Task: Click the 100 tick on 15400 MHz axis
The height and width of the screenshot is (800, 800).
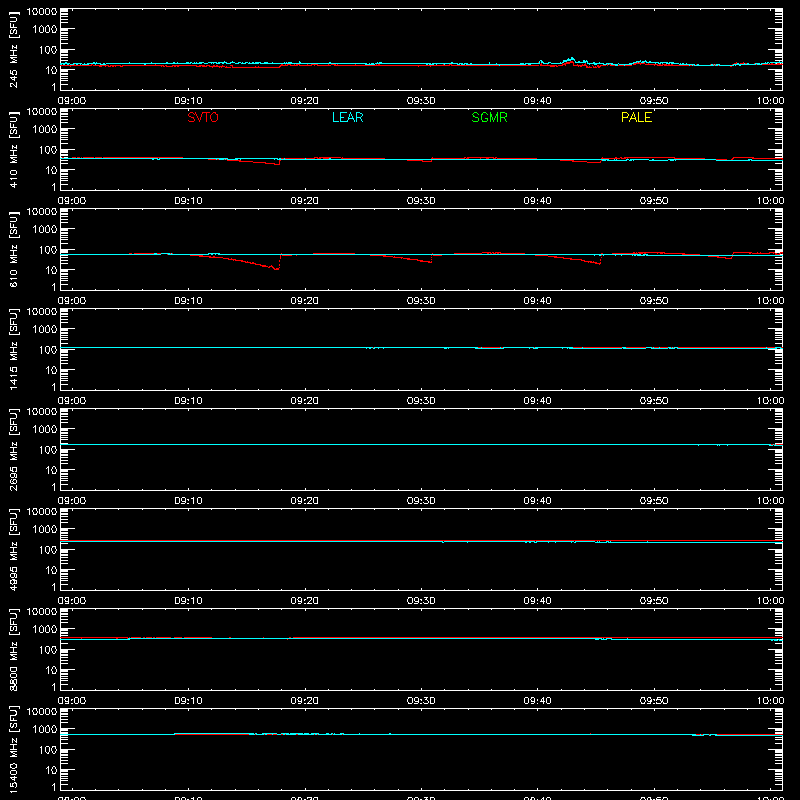Action: point(48,749)
